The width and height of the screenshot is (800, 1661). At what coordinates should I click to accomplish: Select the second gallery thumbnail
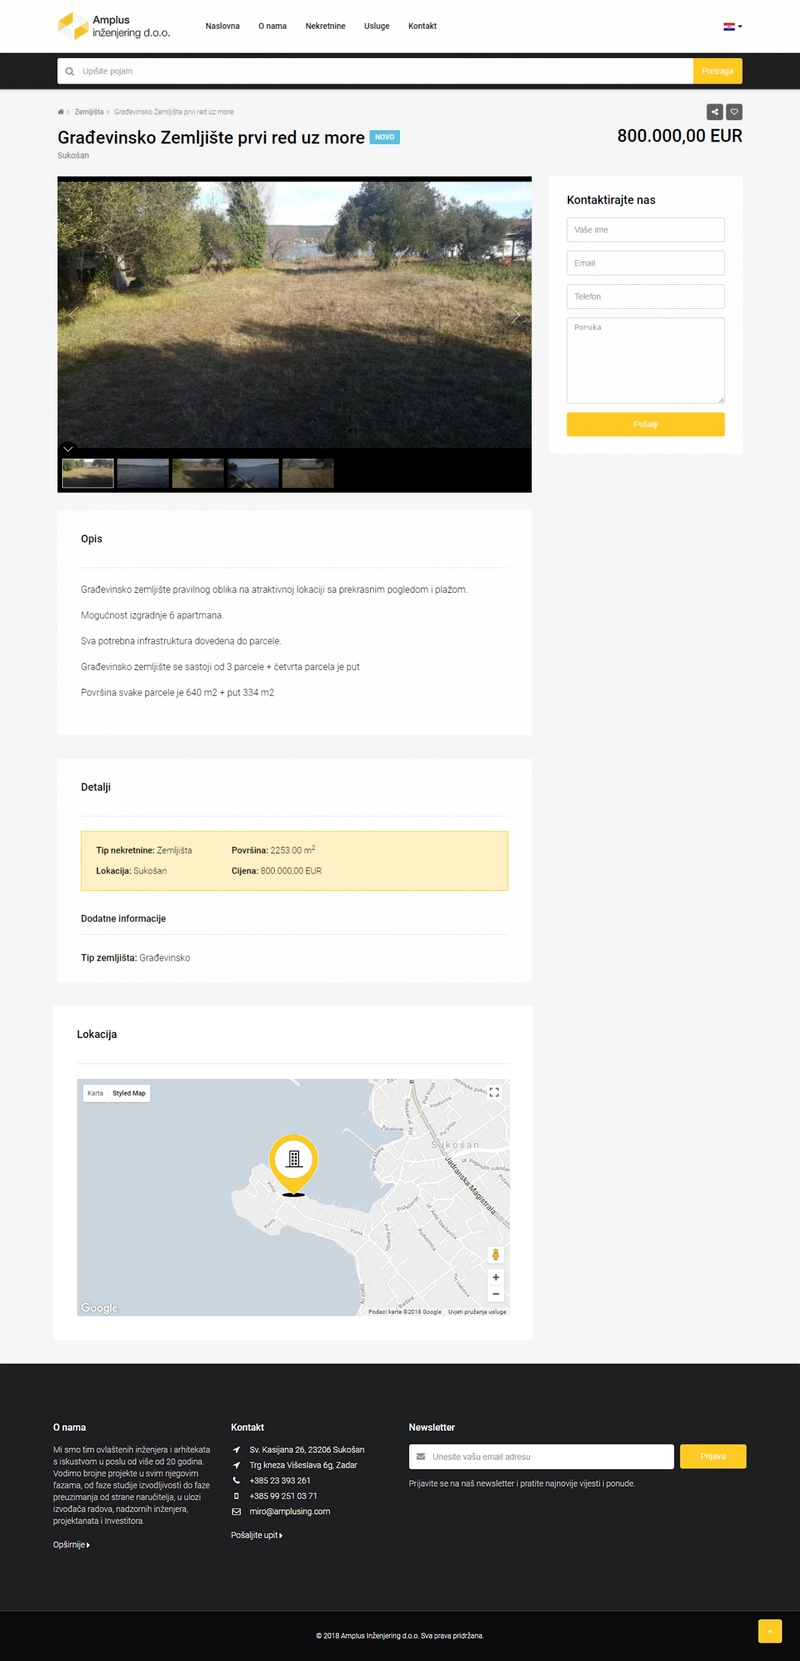143,473
